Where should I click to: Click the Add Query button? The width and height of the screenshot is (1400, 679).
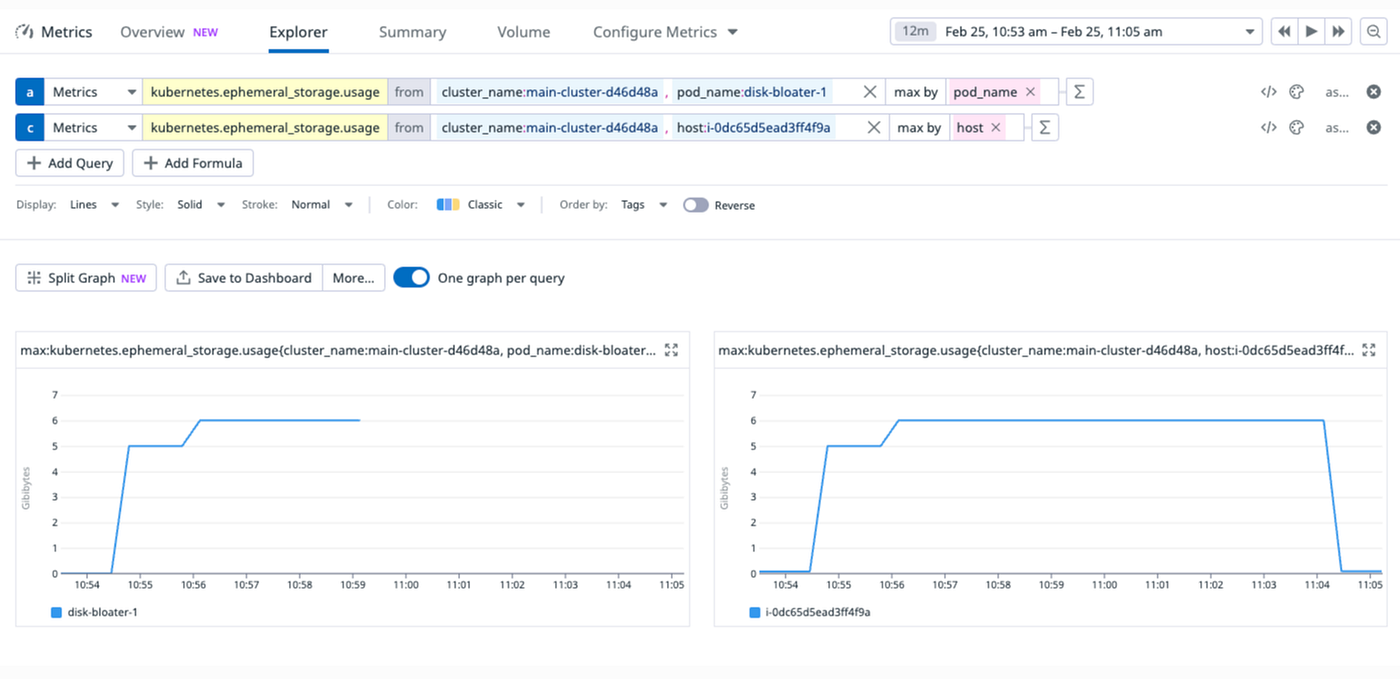(70, 163)
